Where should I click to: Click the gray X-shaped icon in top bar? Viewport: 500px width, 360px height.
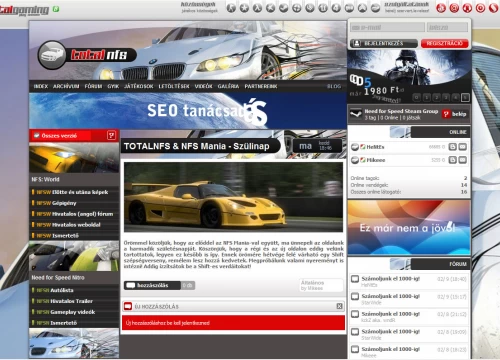[271, 8]
